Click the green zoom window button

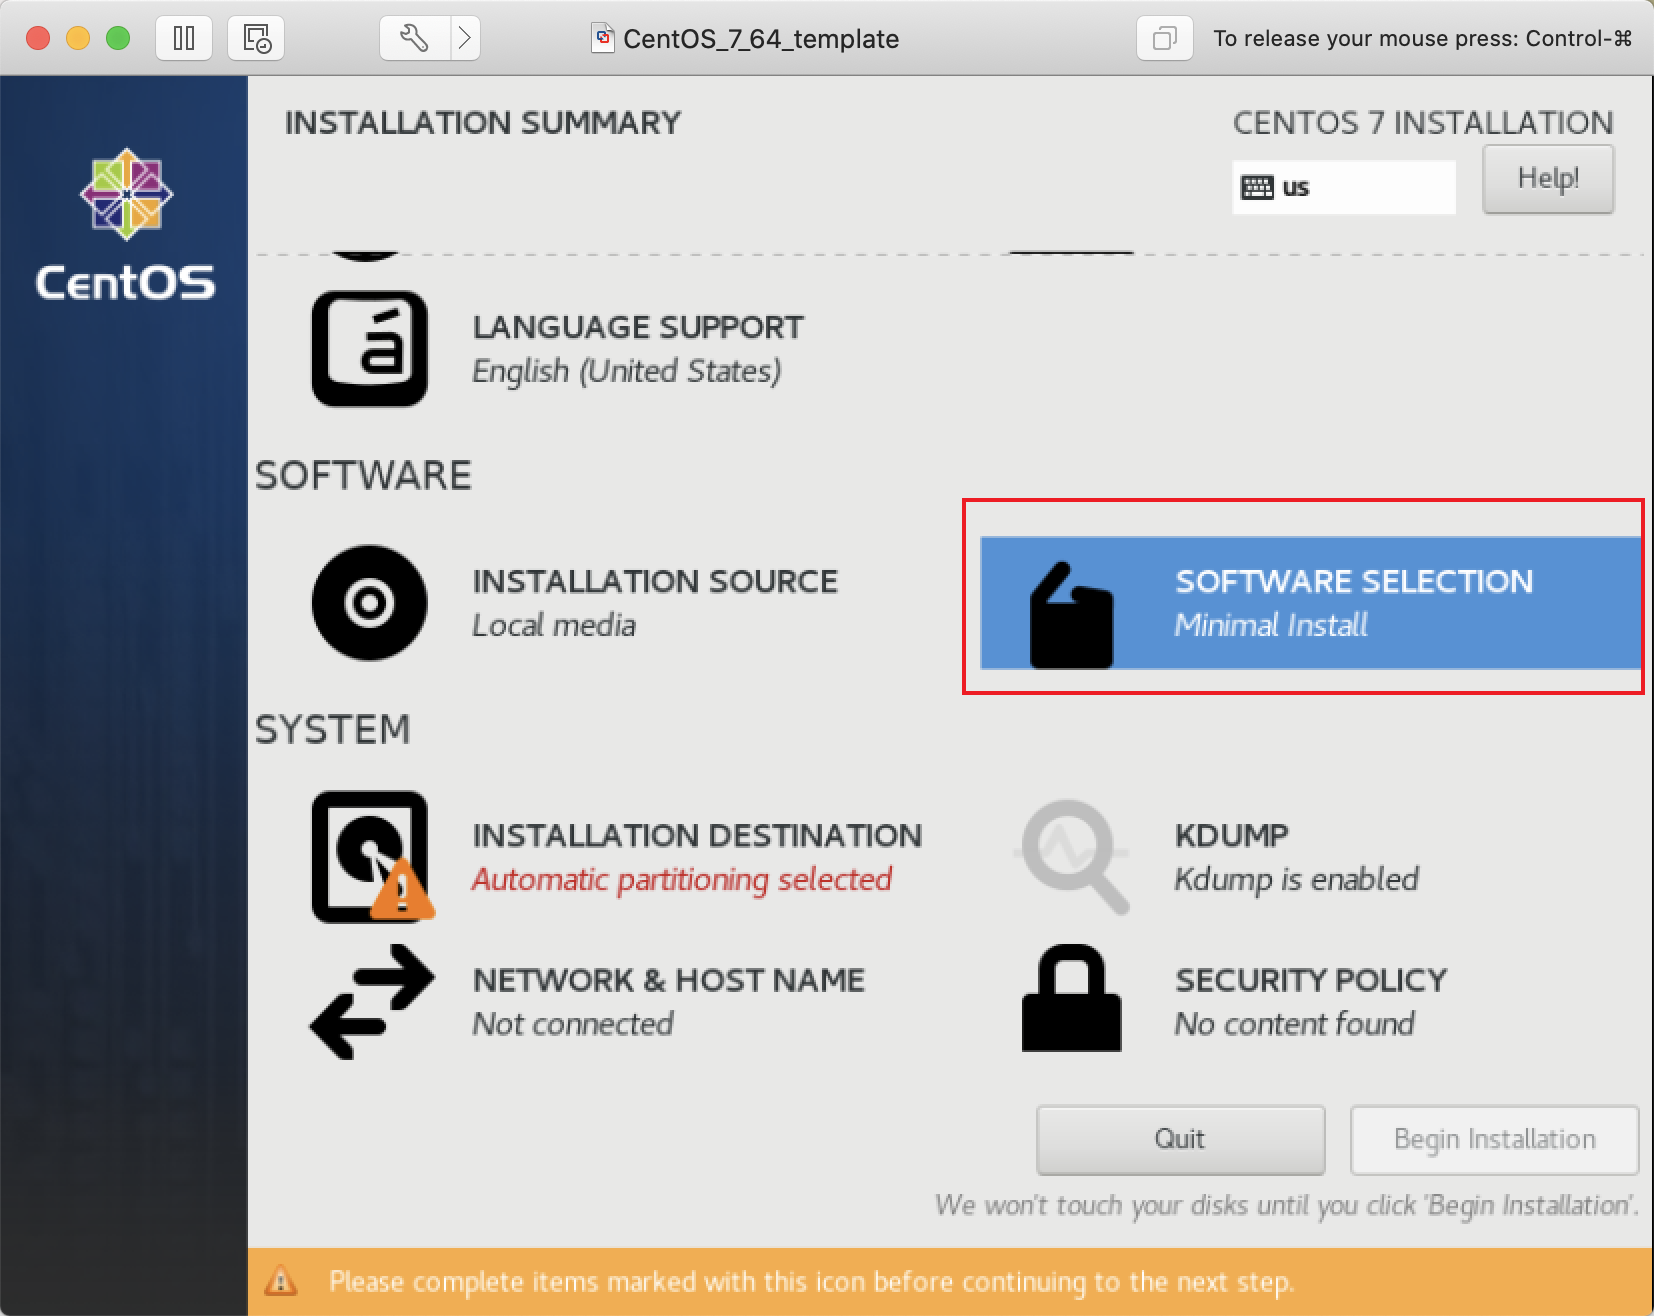[118, 39]
